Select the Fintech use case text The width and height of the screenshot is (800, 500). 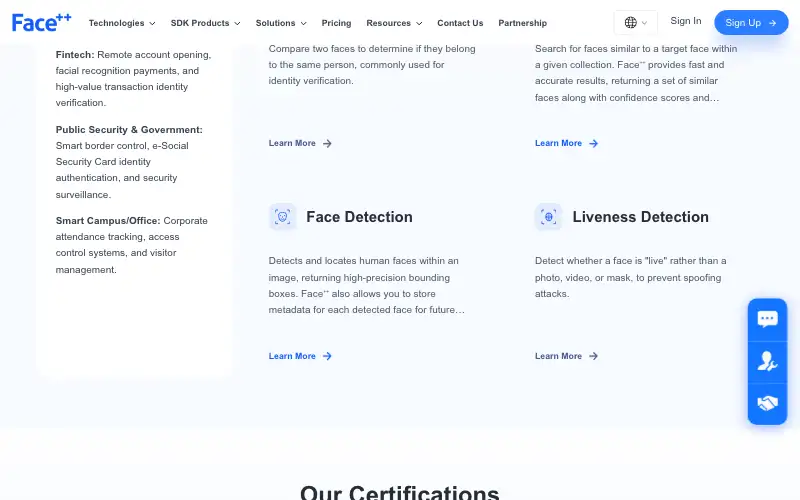point(134,79)
